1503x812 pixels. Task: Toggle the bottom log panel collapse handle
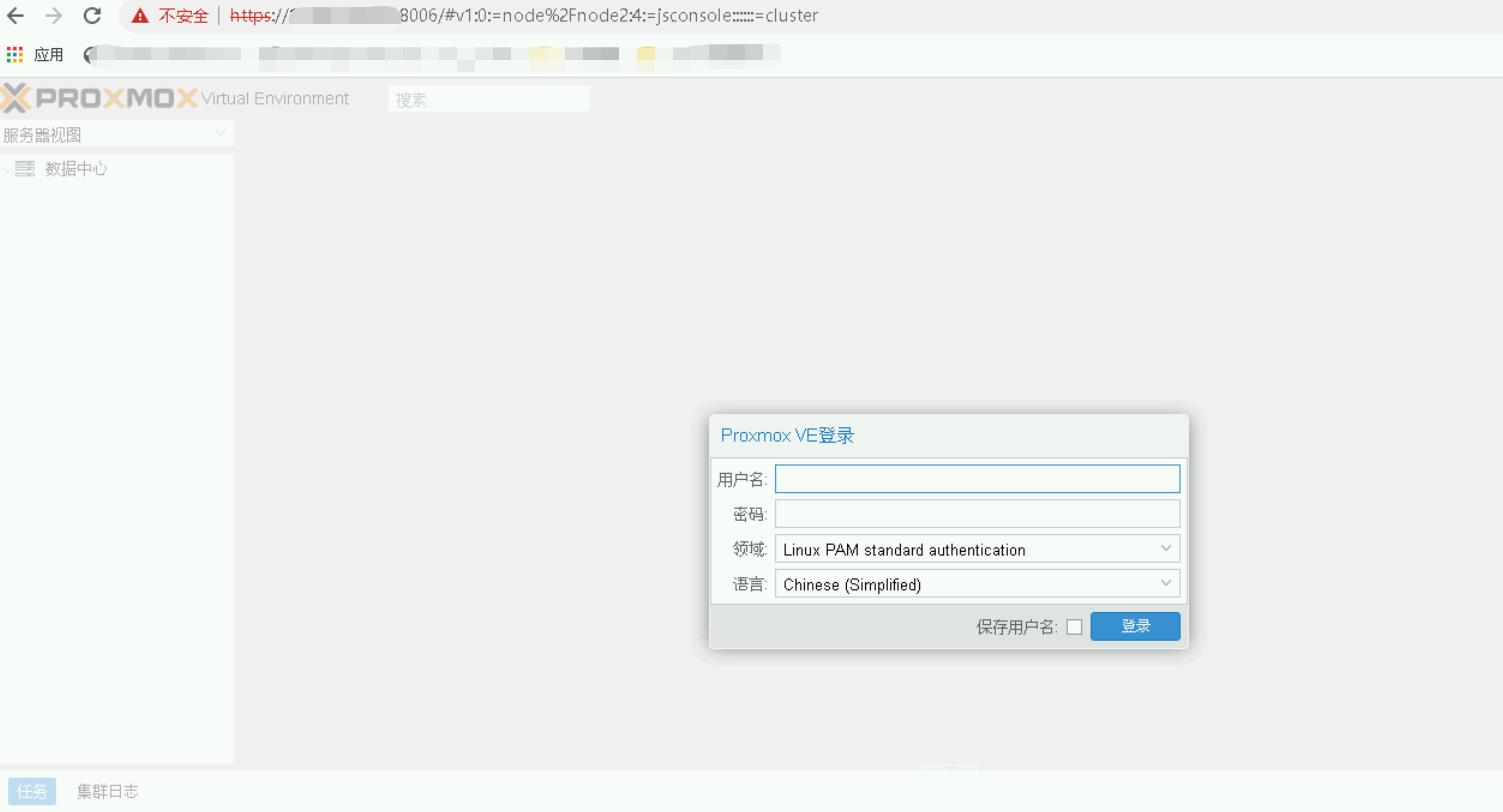[x=949, y=768]
